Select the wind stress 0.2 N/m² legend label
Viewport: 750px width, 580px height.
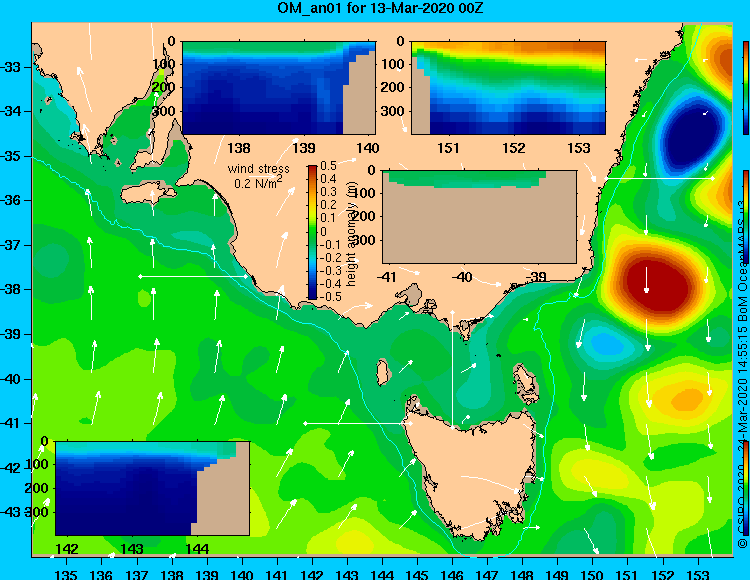(258, 175)
